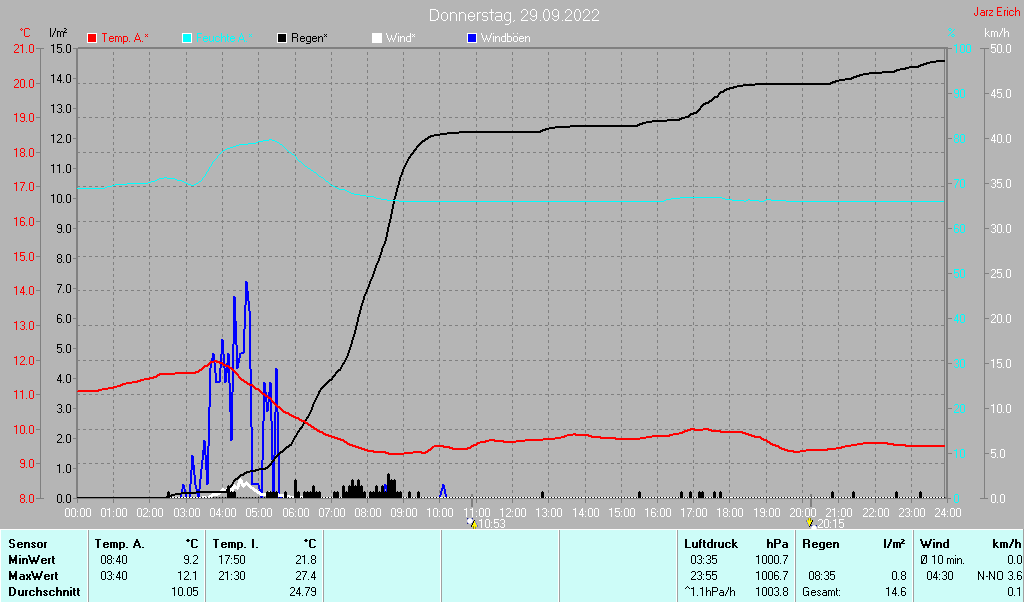Click the black Regen legend swatch
Image resolution: width=1024 pixels, height=602 pixels.
[x=282, y=39]
